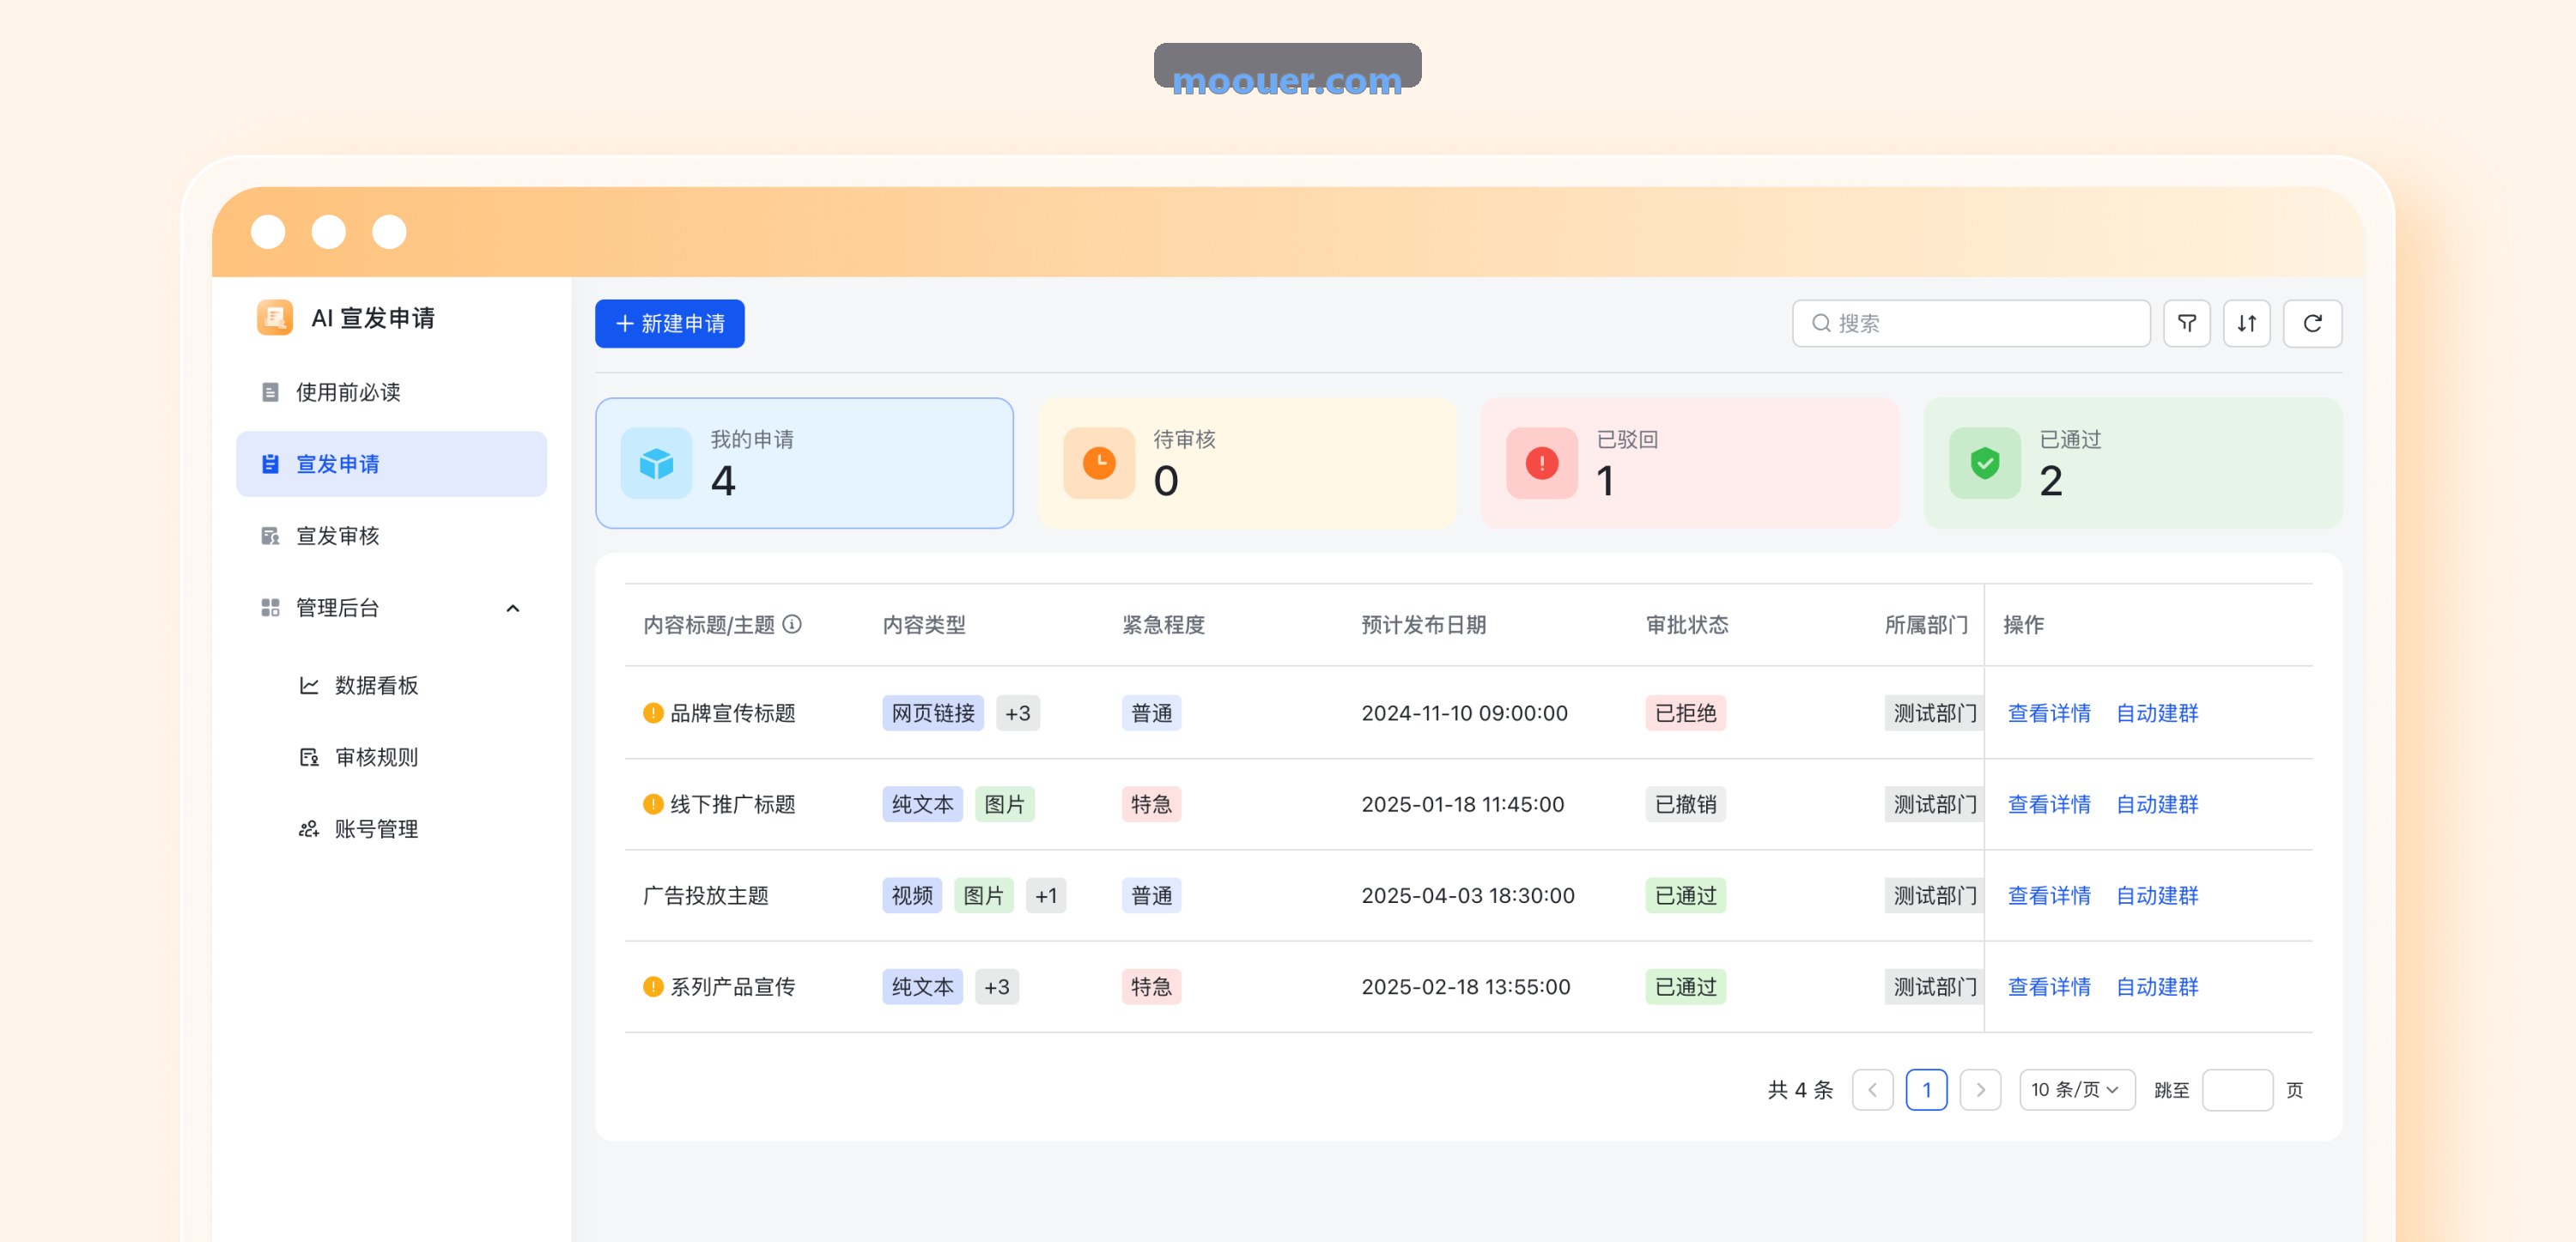This screenshot has width=2576, height=1242.
Task: Click warning icon beside 品牌宣传标题
Action: (653, 713)
